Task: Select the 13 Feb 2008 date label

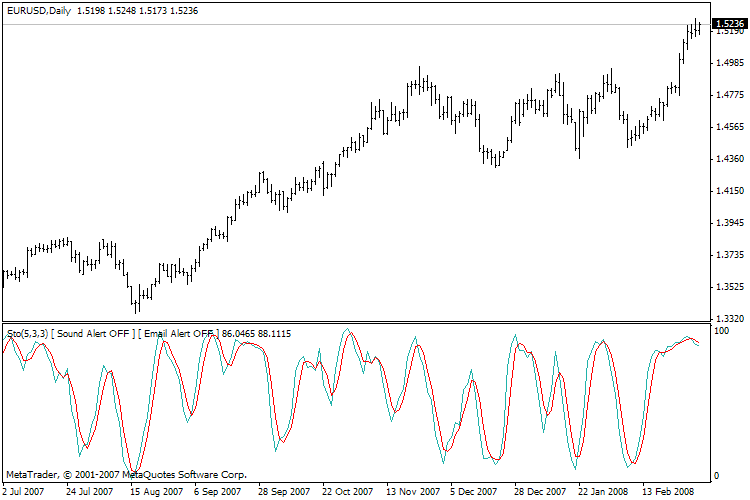Action: [668, 491]
